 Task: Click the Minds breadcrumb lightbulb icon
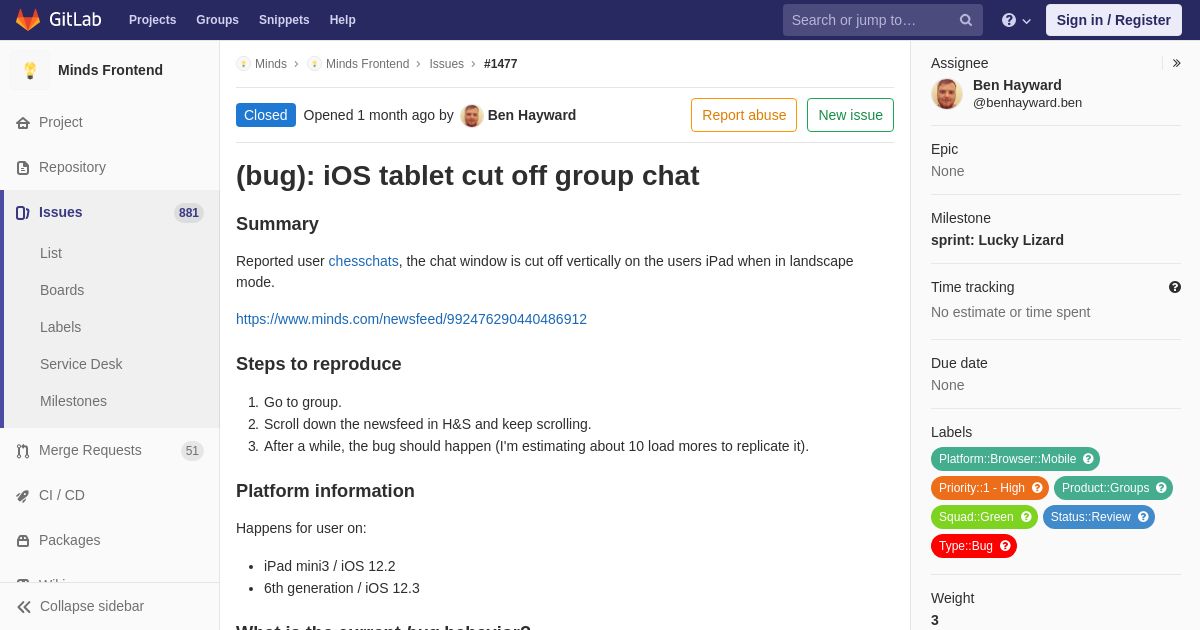[x=243, y=64]
